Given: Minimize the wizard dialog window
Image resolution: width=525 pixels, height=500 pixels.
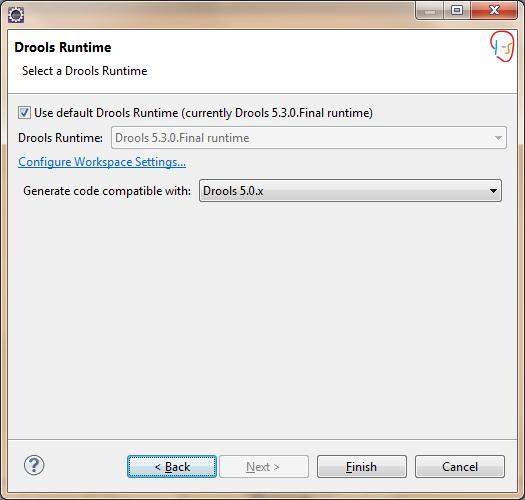Looking at the screenshot, I should [x=430, y=11].
